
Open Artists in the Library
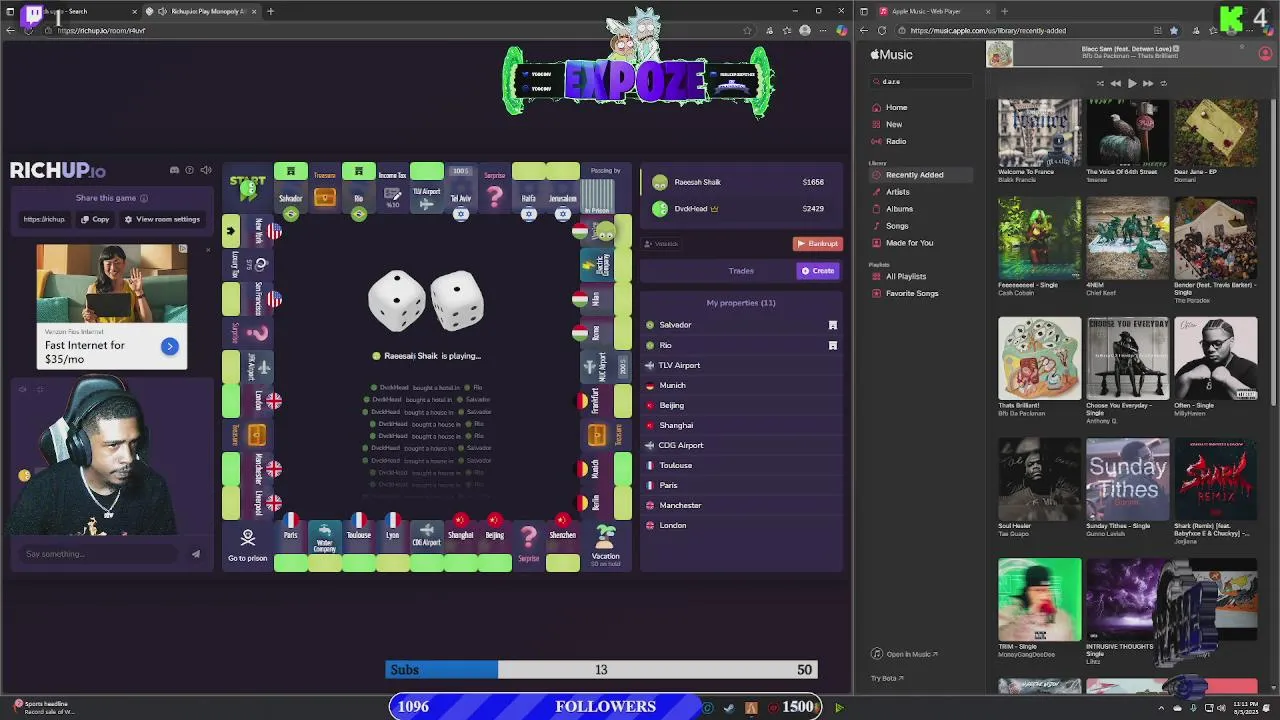[897, 192]
